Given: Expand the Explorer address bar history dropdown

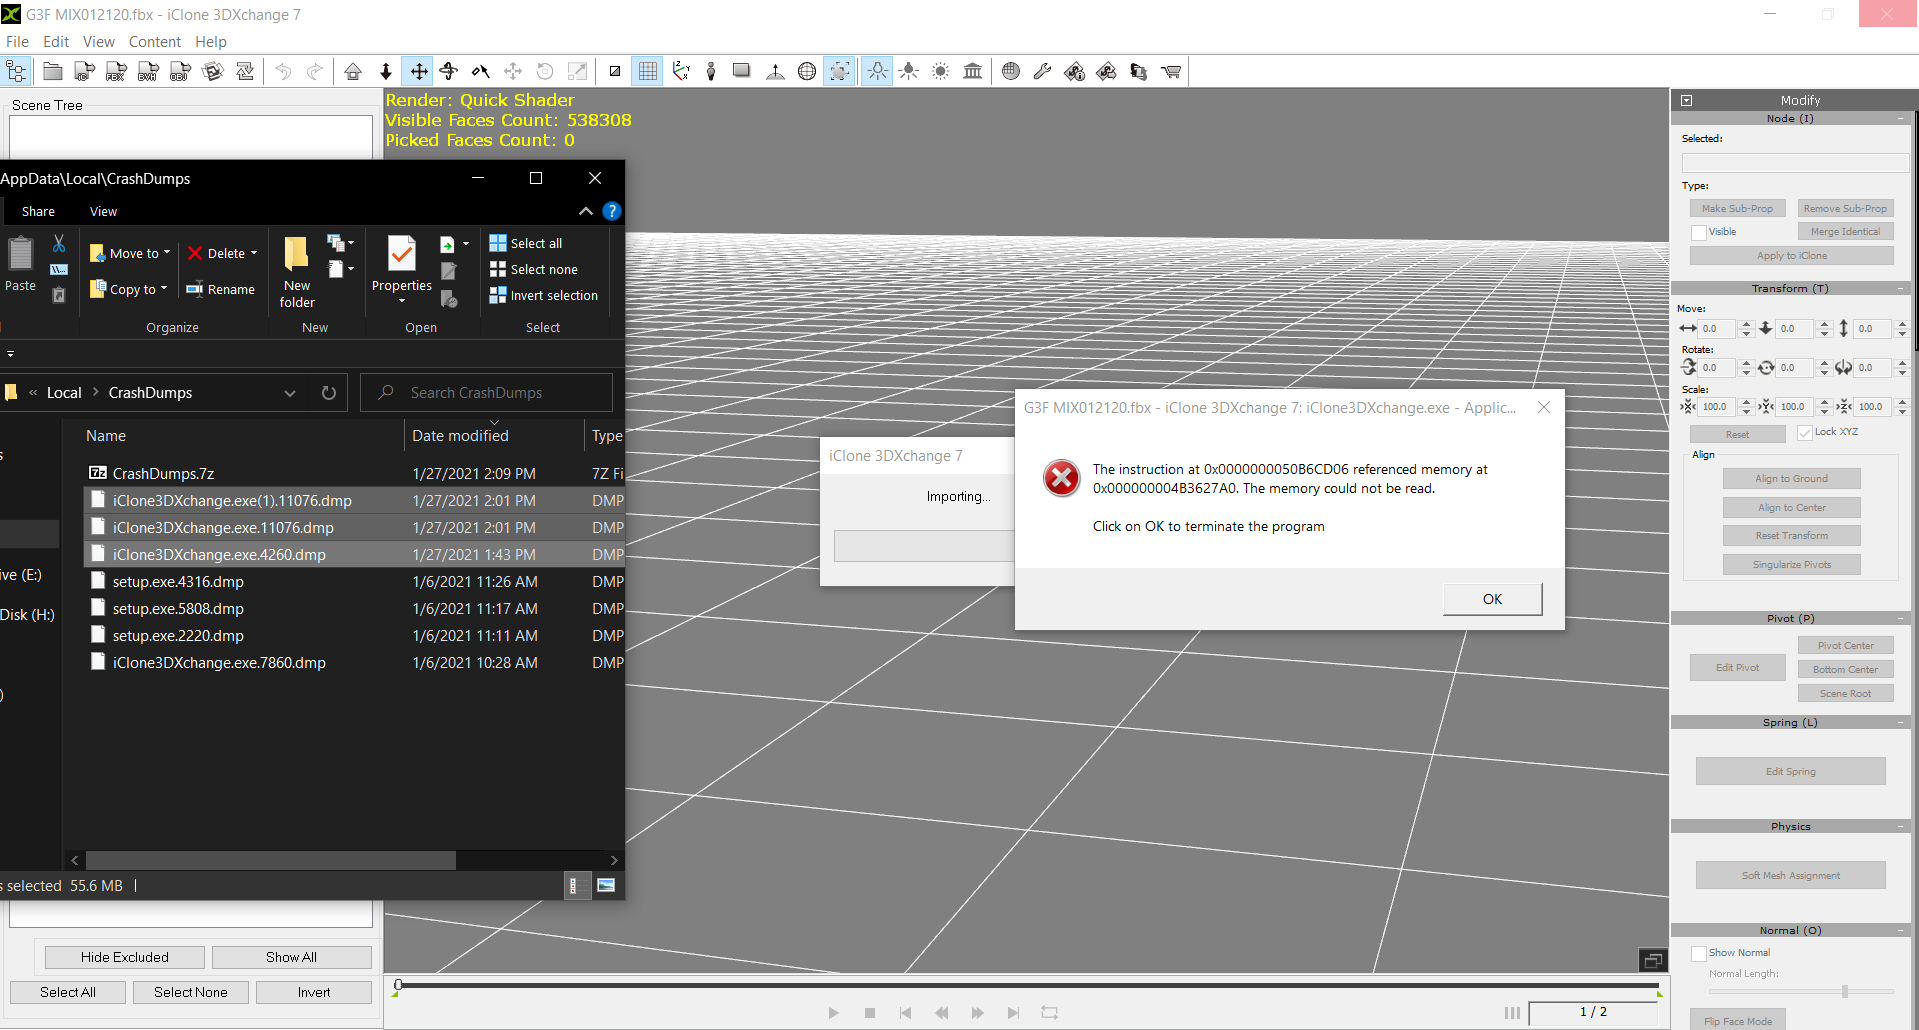Looking at the screenshot, I should pyautogui.click(x=290, y=393).
